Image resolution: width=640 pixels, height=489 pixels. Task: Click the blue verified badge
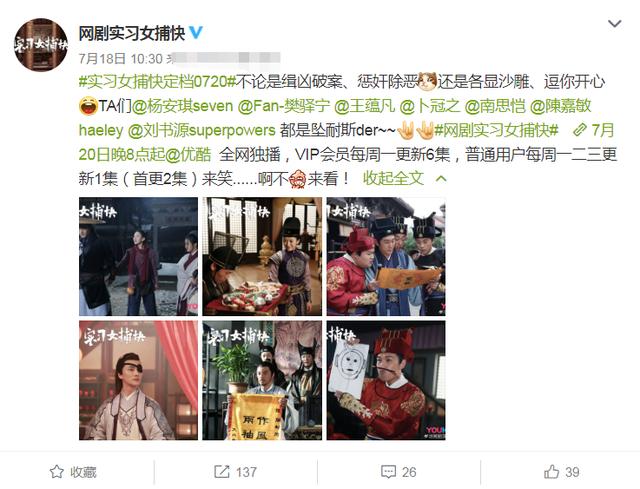(196, 33)
